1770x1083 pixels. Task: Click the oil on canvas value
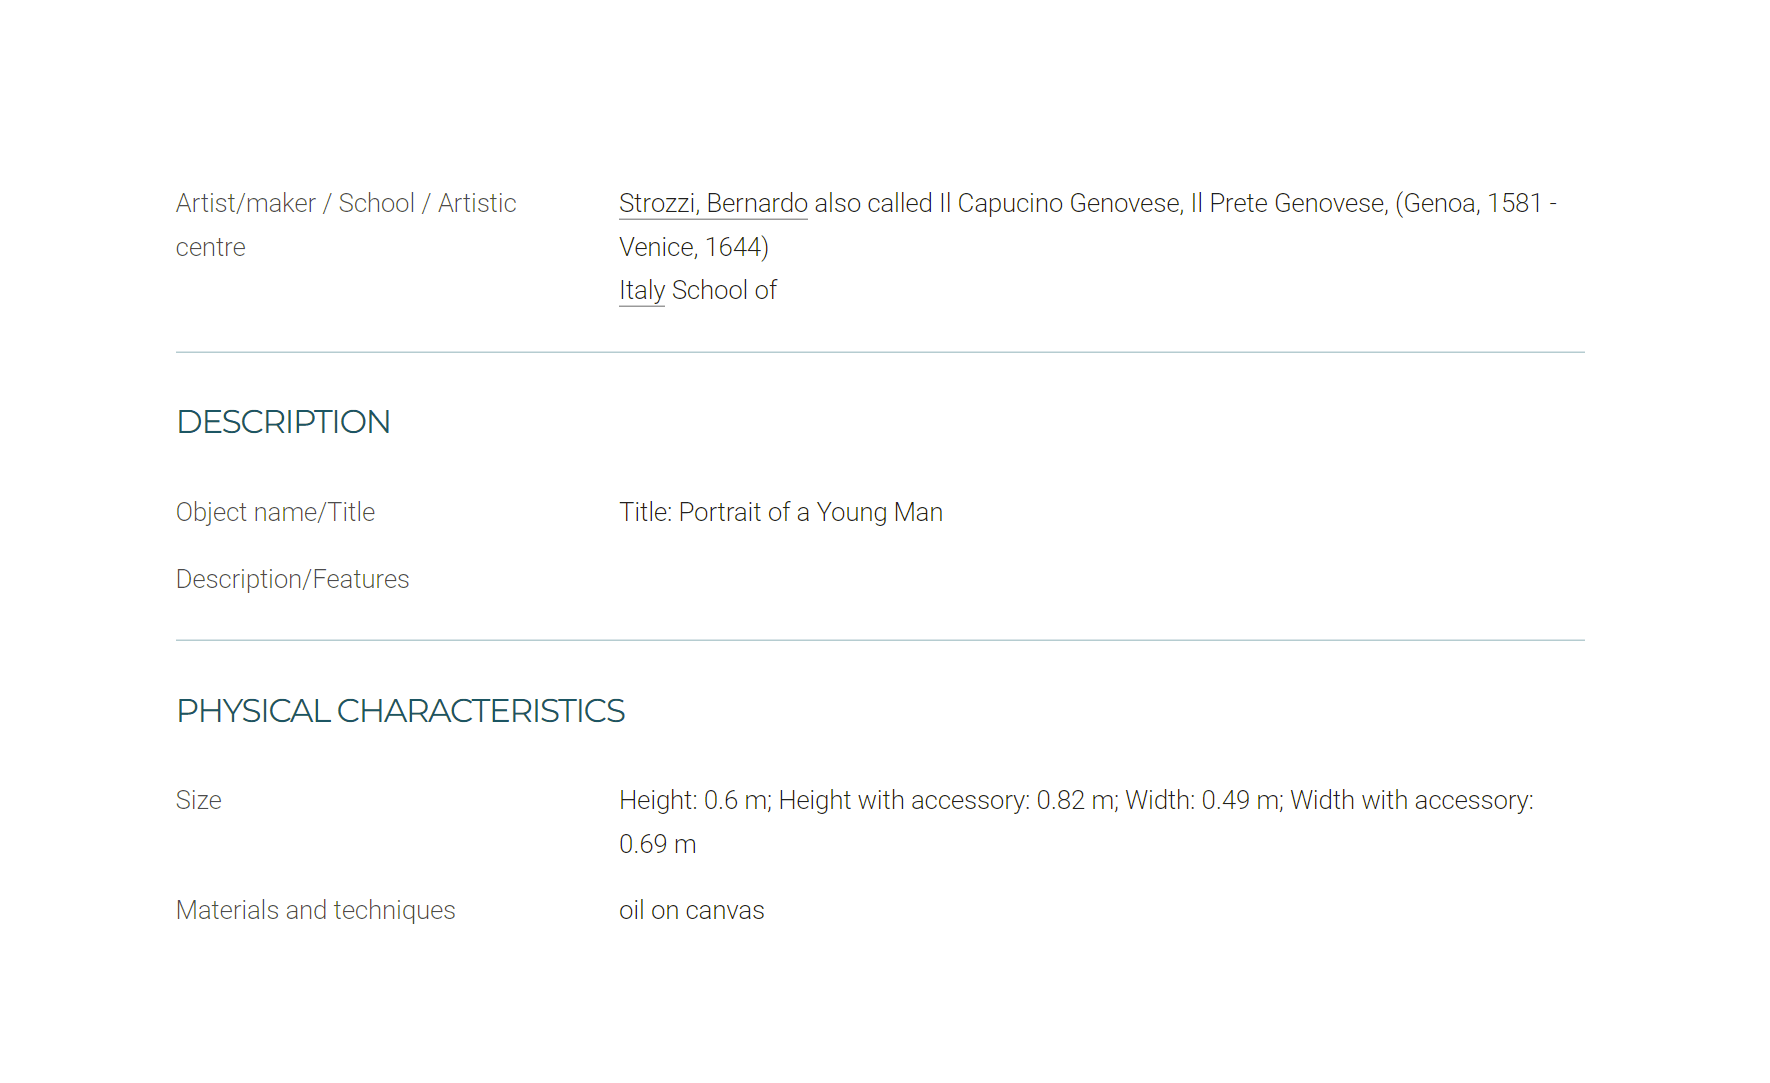click(691, 910)
